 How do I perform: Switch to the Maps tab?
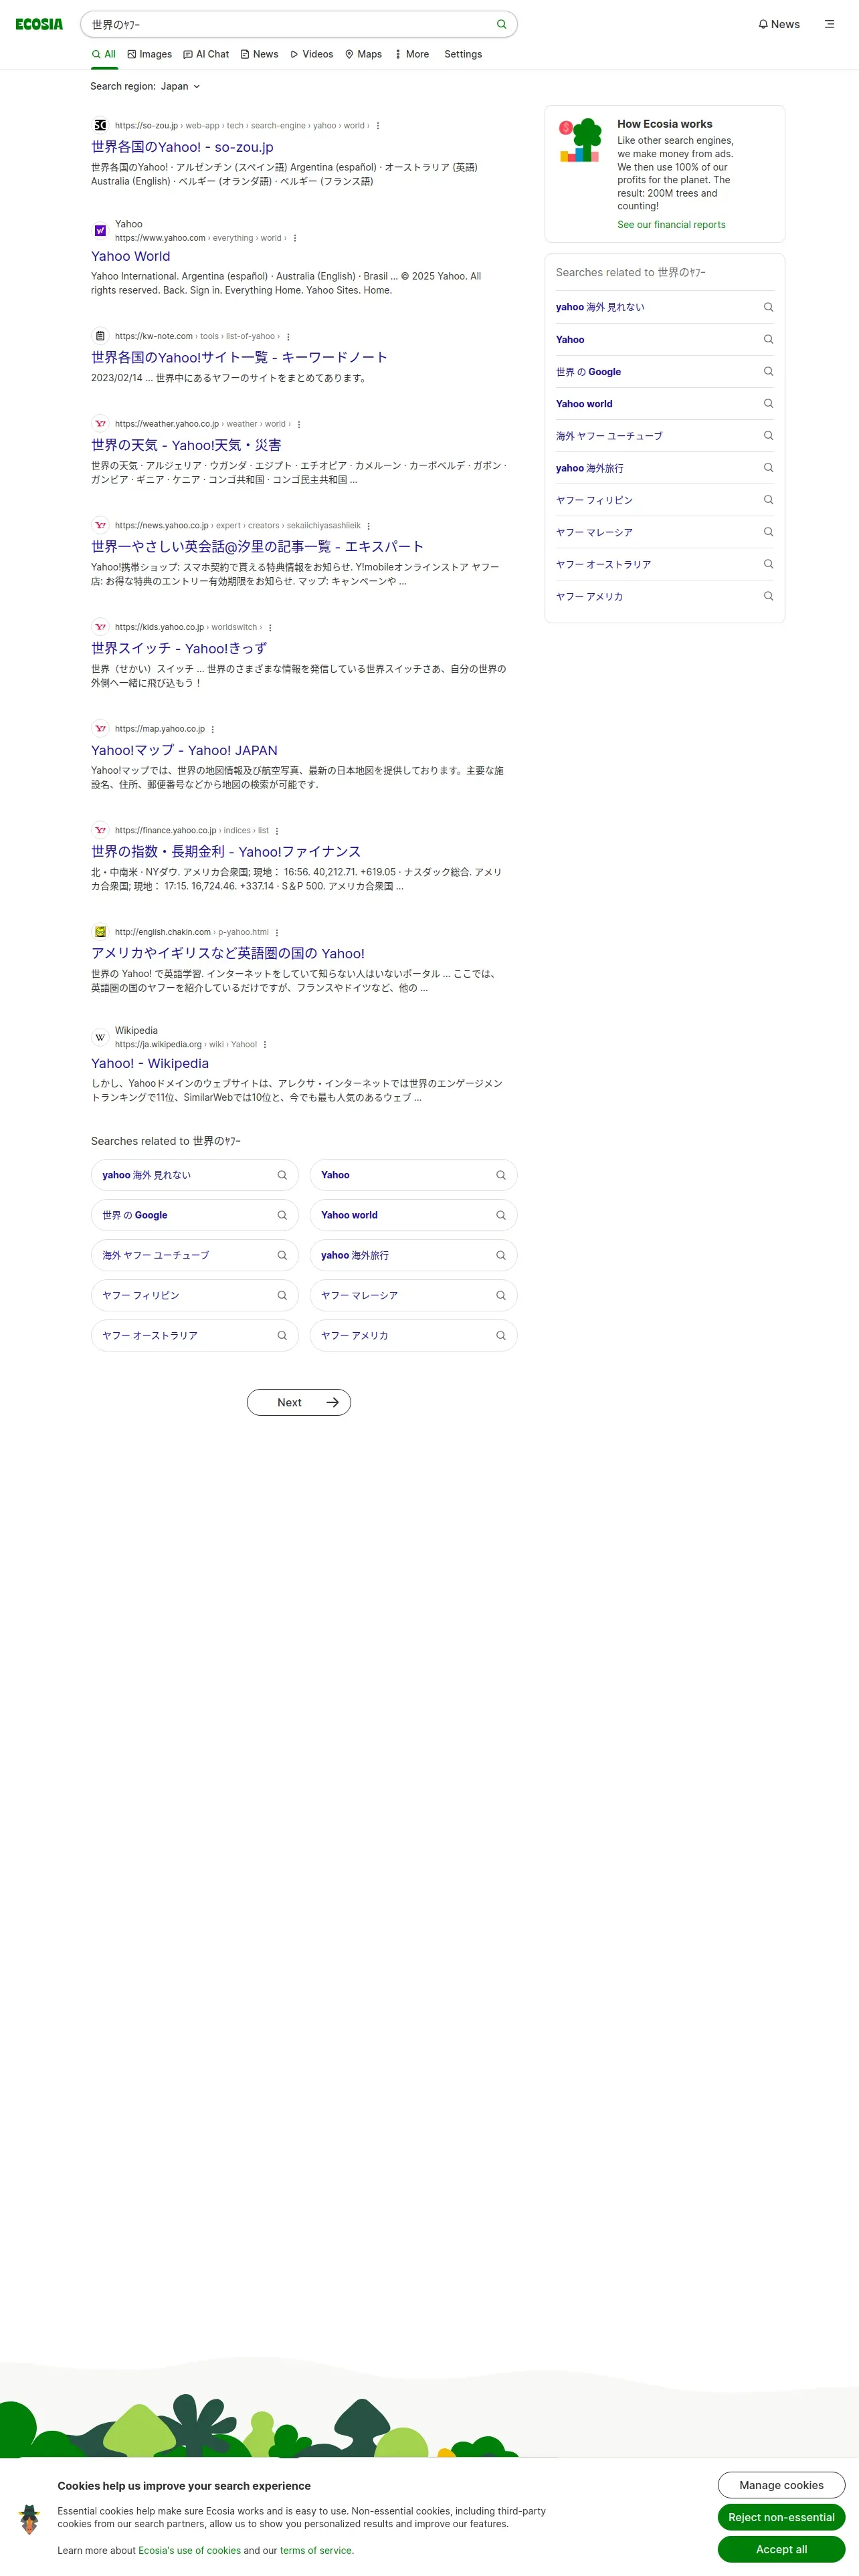click(364, 54)
